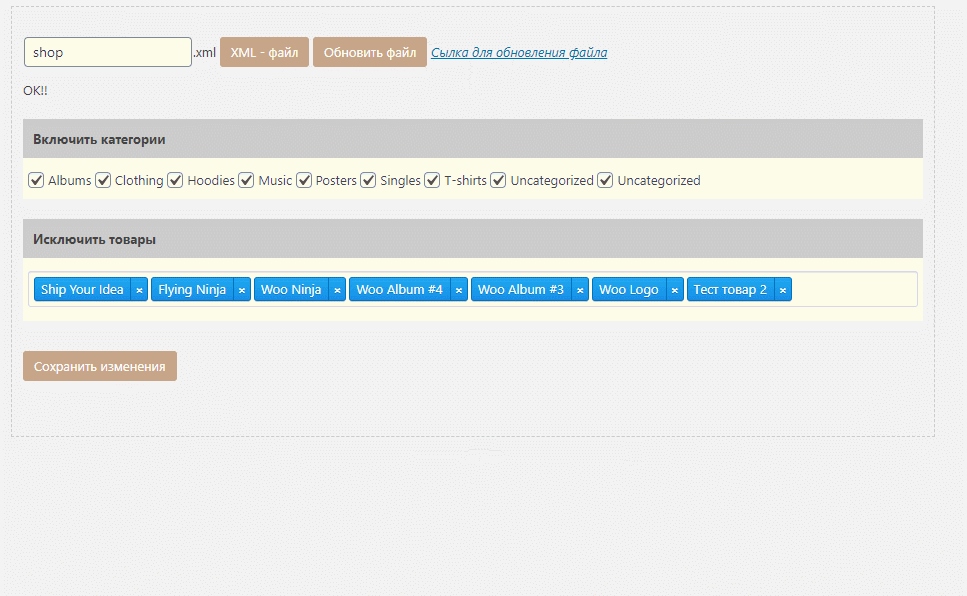Click the Music category label
The image size is (967, 596).
click(x=275, y=181)
